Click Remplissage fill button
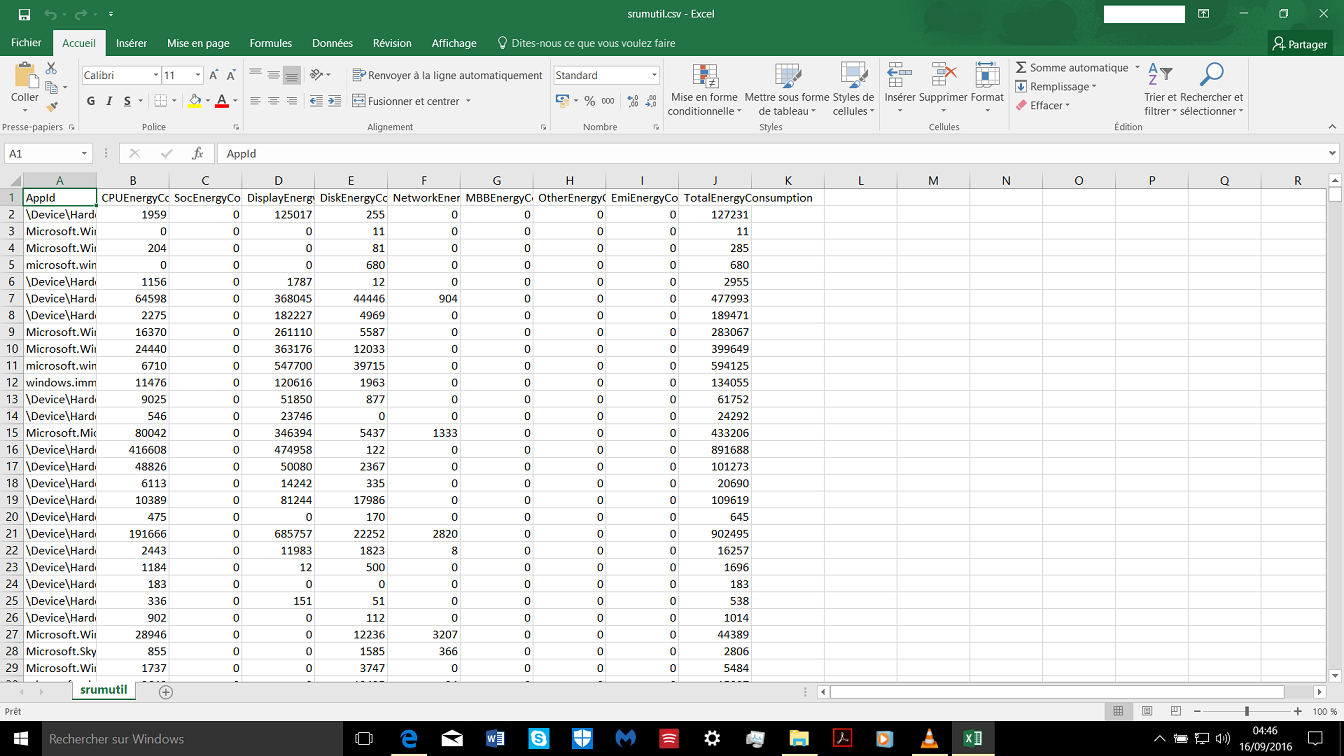 [1056, 87]
